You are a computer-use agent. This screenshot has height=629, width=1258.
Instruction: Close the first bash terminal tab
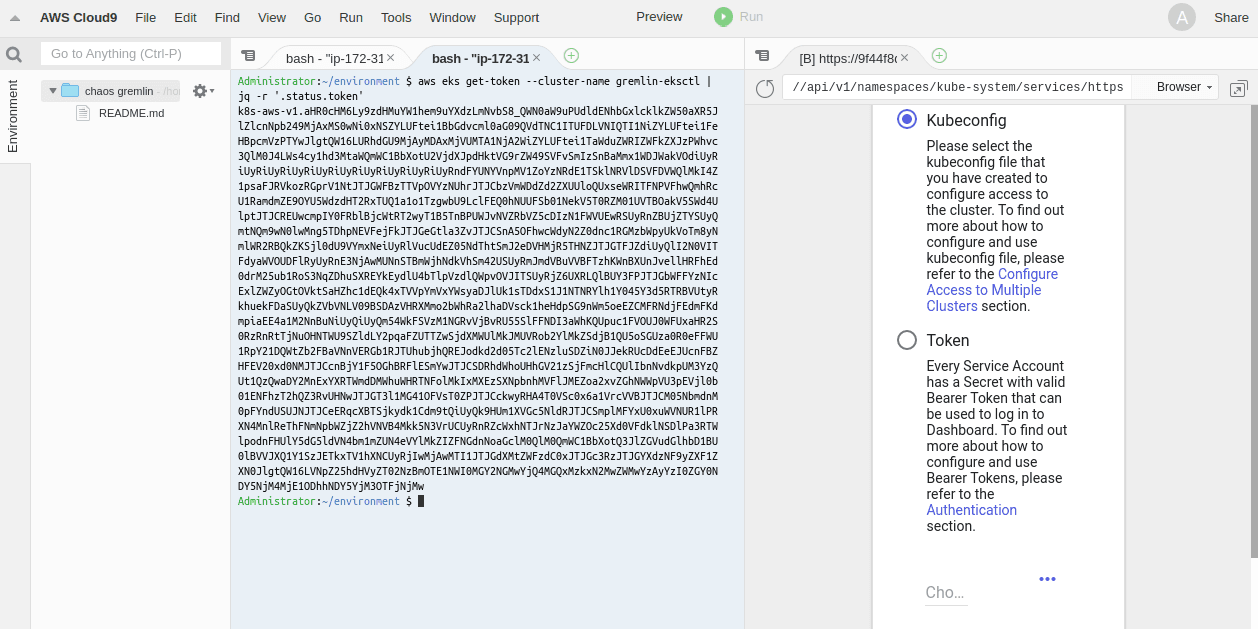pos(391,58)
